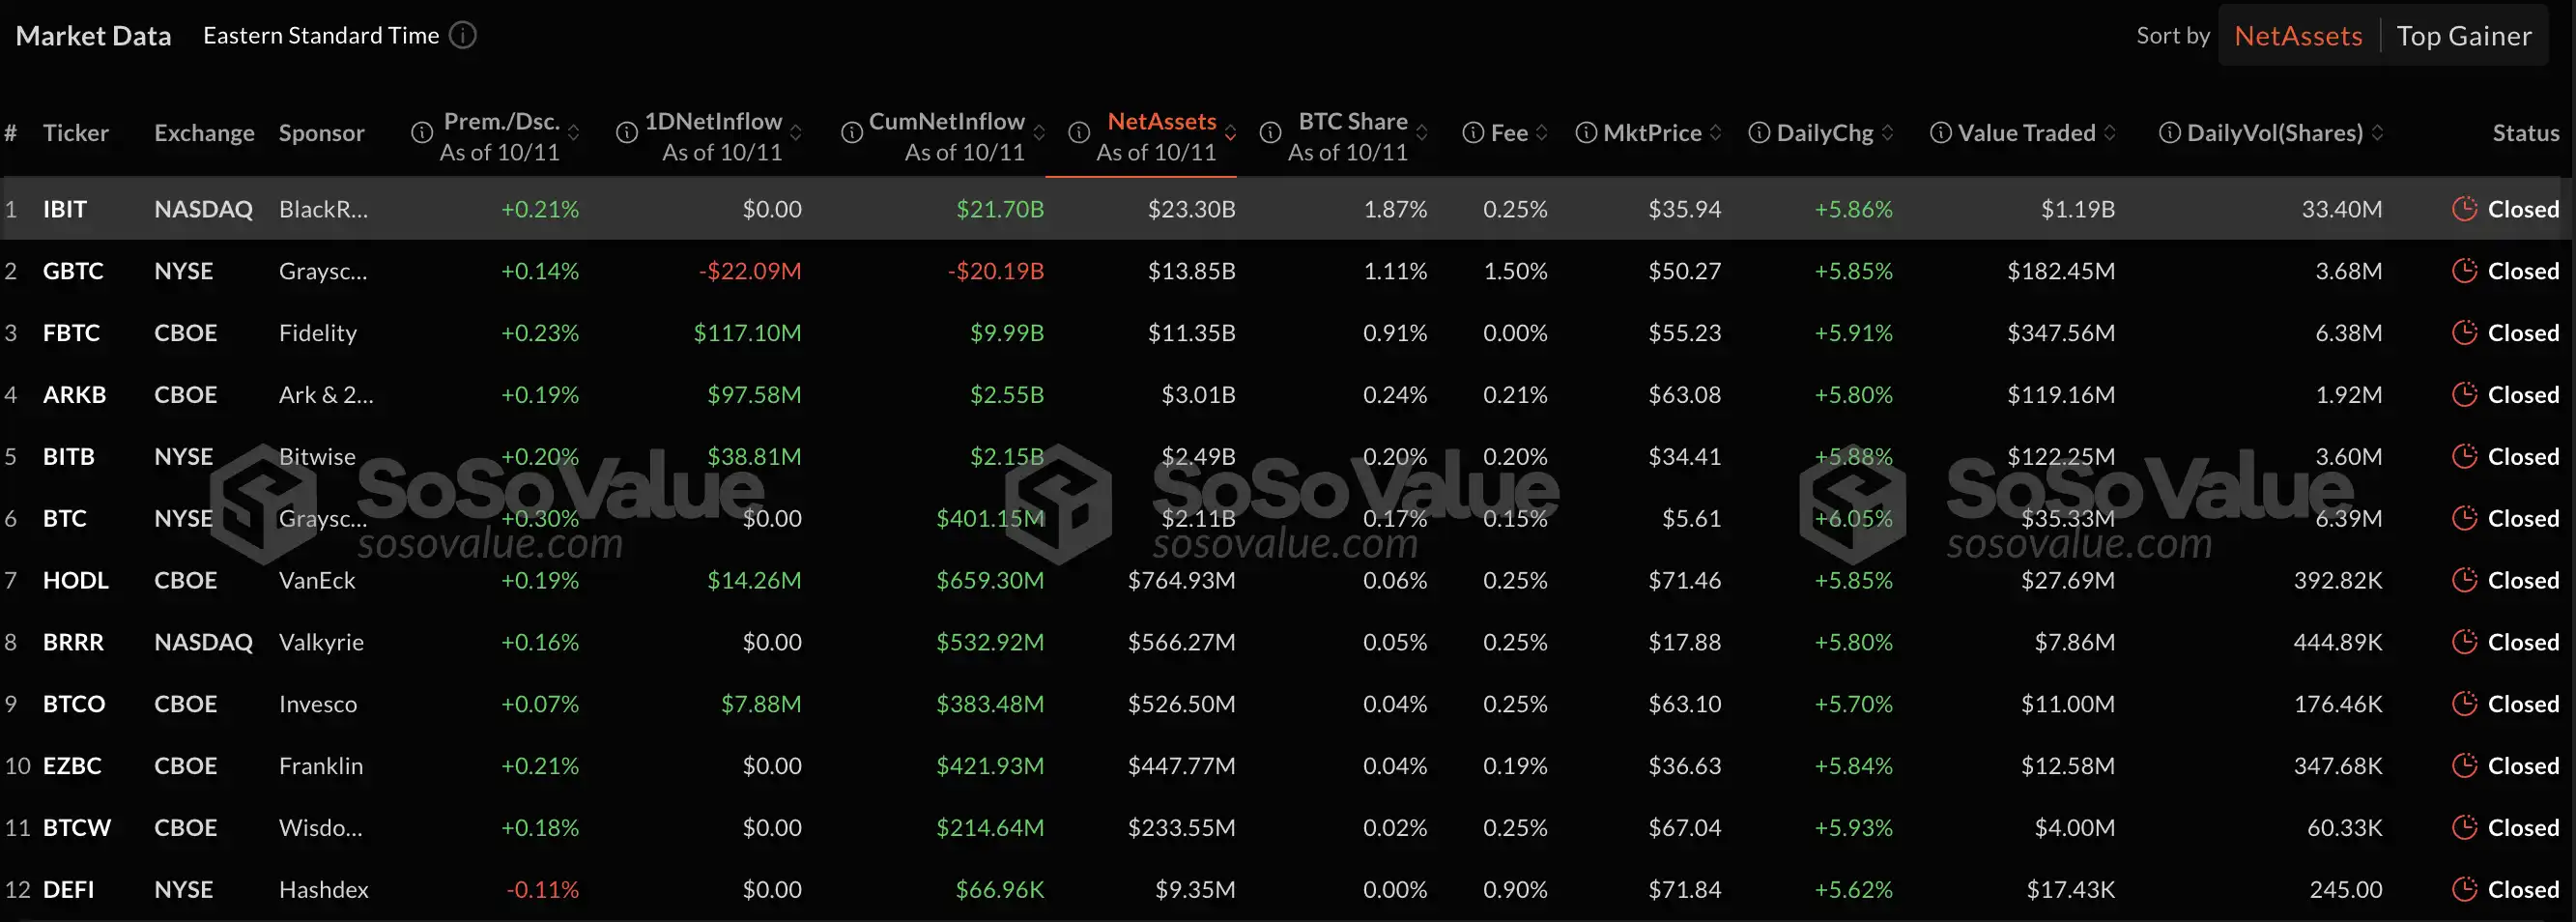Click info icon beside CumNetInflow header
This screenshot has width=2576, height=922.
[x=852, y=132]
